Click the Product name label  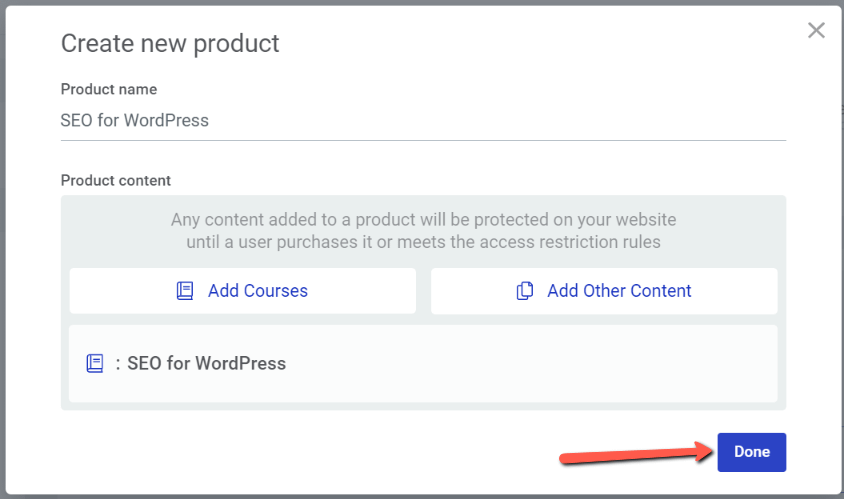[x=109, y=89]
